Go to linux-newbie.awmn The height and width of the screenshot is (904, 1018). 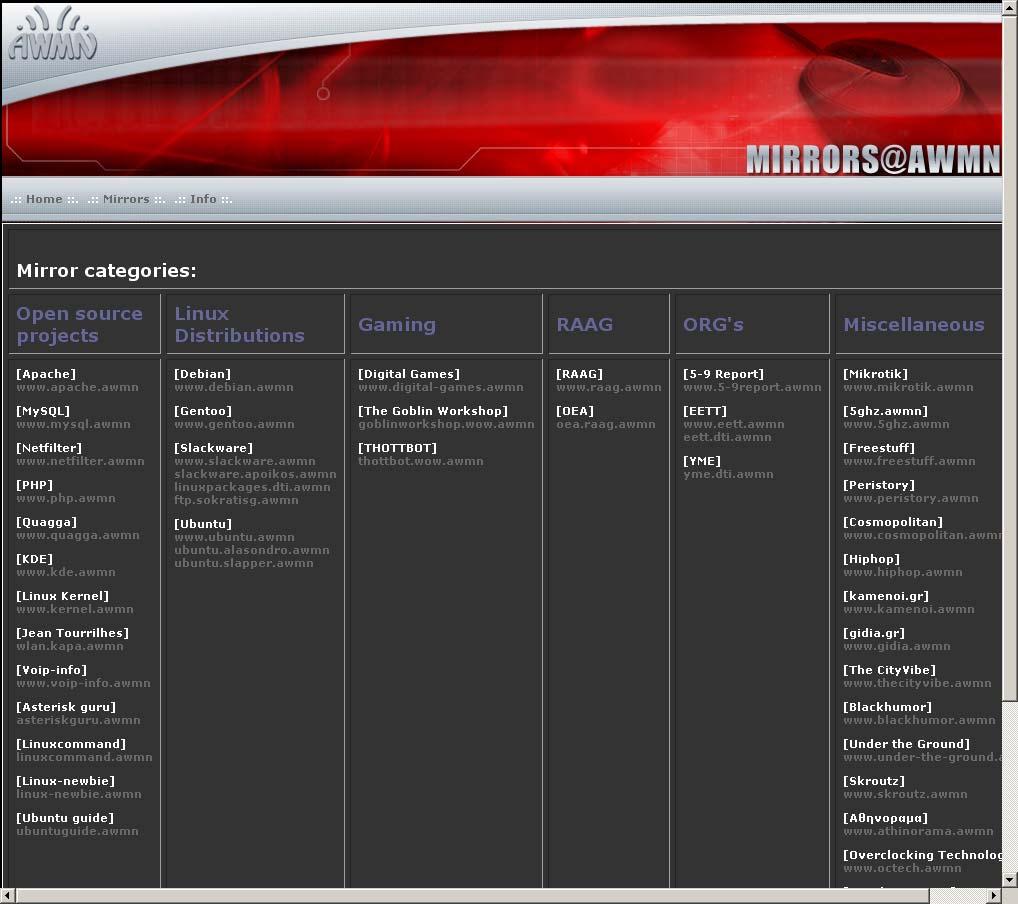tap(79, 794)
